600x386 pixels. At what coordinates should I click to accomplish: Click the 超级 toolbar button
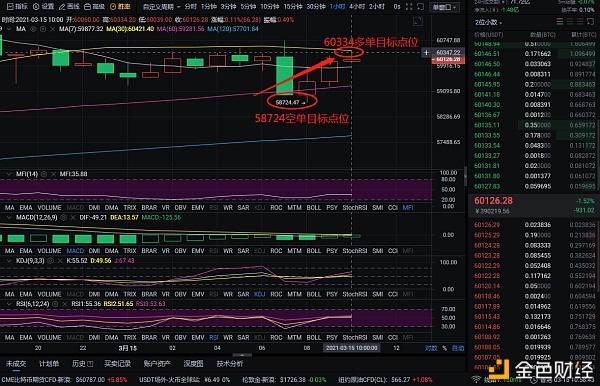[x=95, y=7]
